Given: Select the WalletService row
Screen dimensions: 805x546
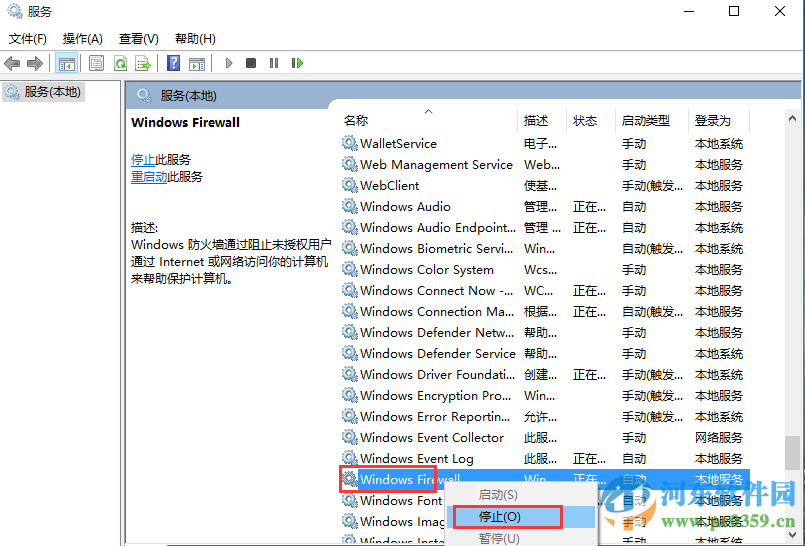Looking at the screenshot, I should click(544, 144).
